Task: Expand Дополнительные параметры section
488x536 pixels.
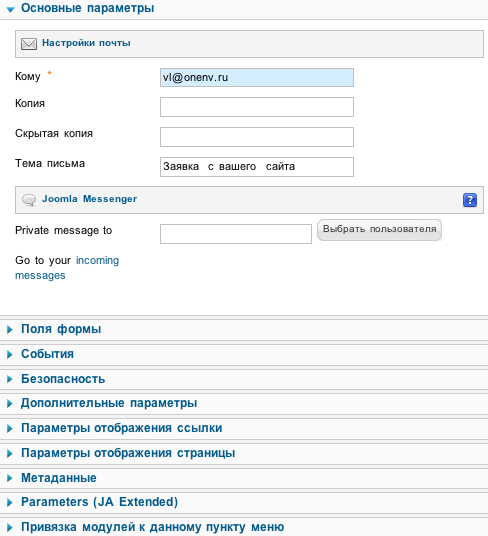Action: 244,403
